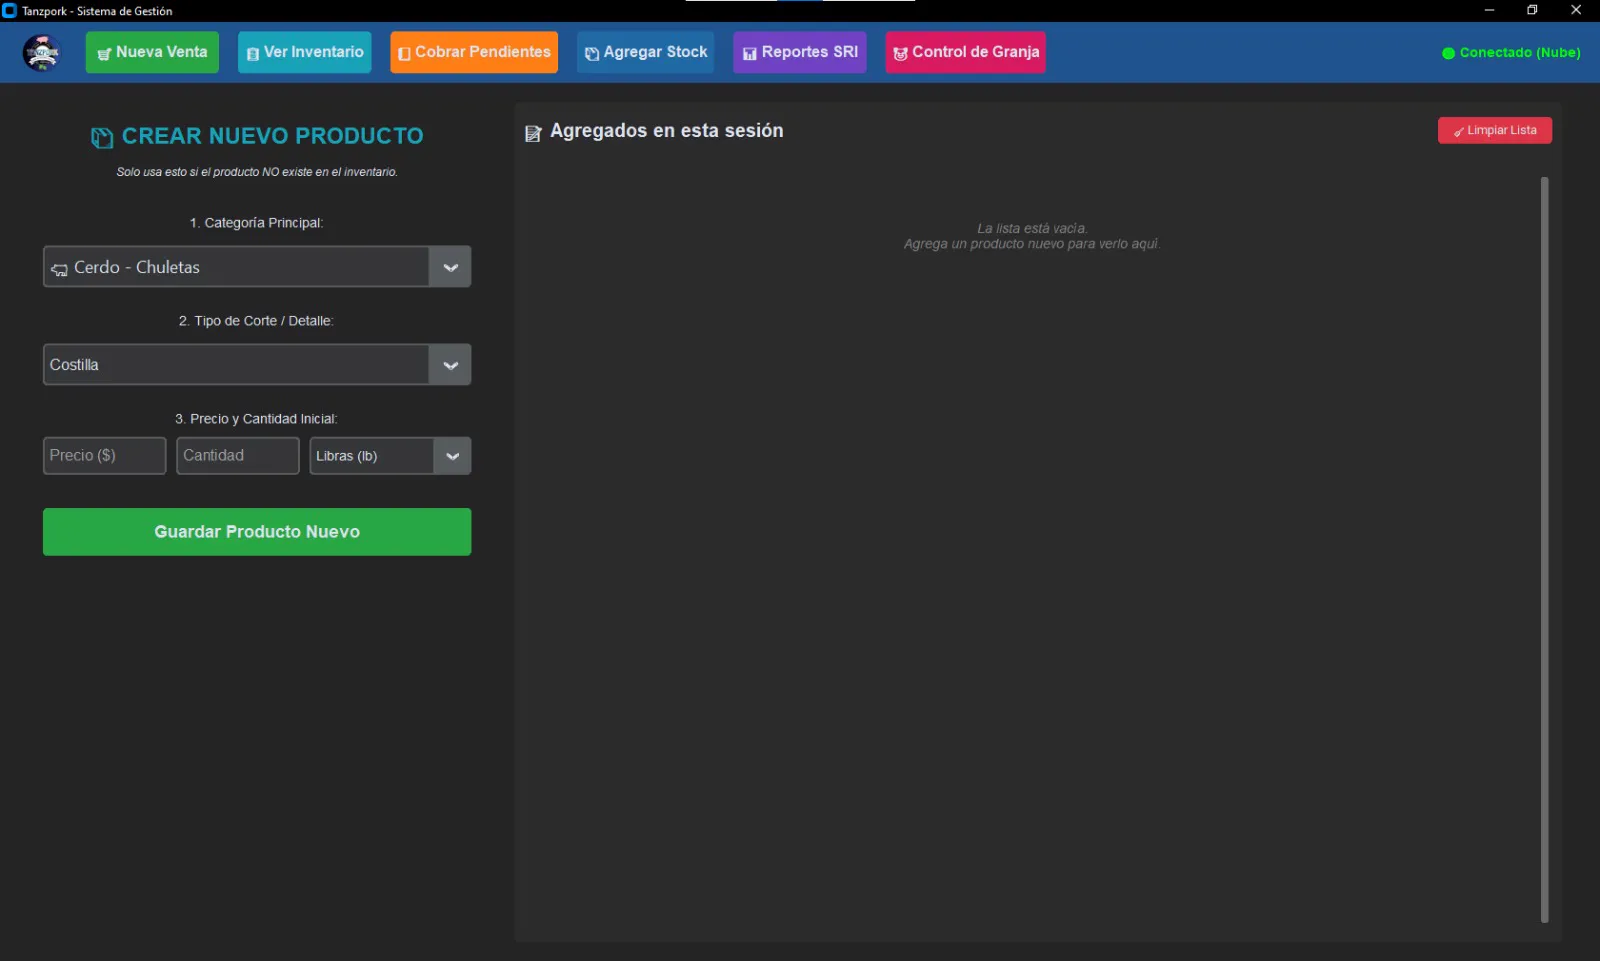Click the Tanzpork app icon in title bar
This screenshot has height=961, width=1600.
(10, 11)
